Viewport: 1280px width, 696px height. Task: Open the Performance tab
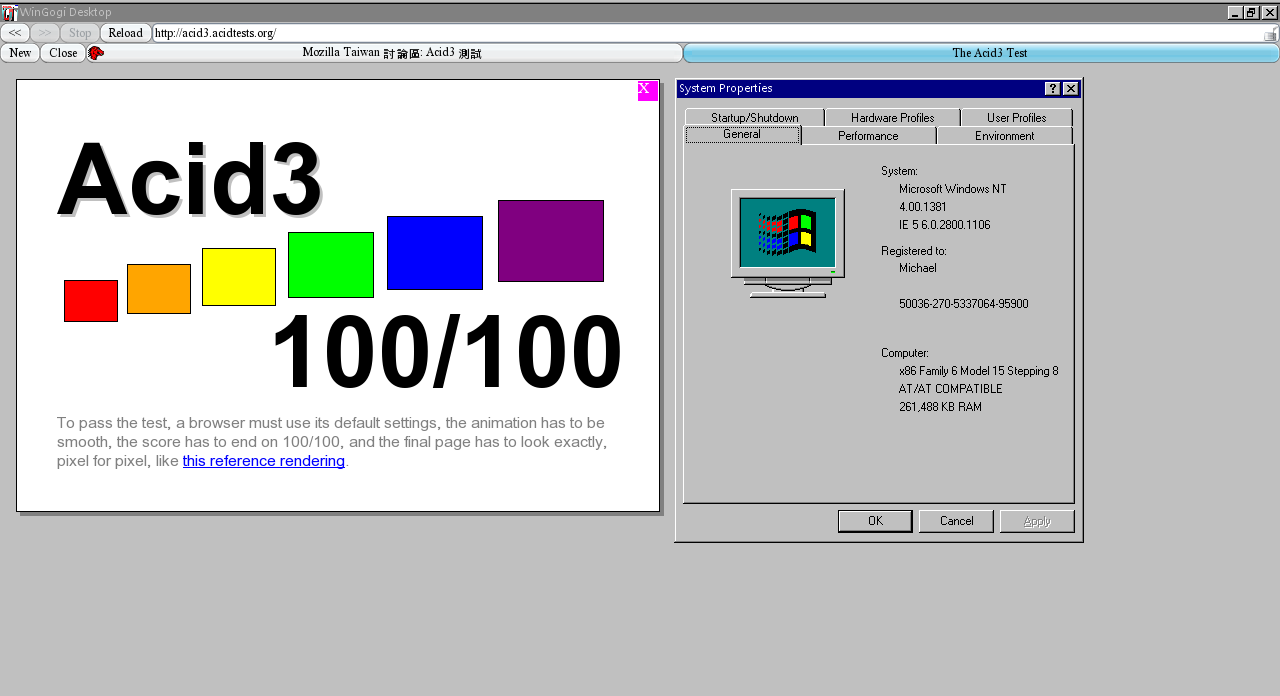coord(868,136)
